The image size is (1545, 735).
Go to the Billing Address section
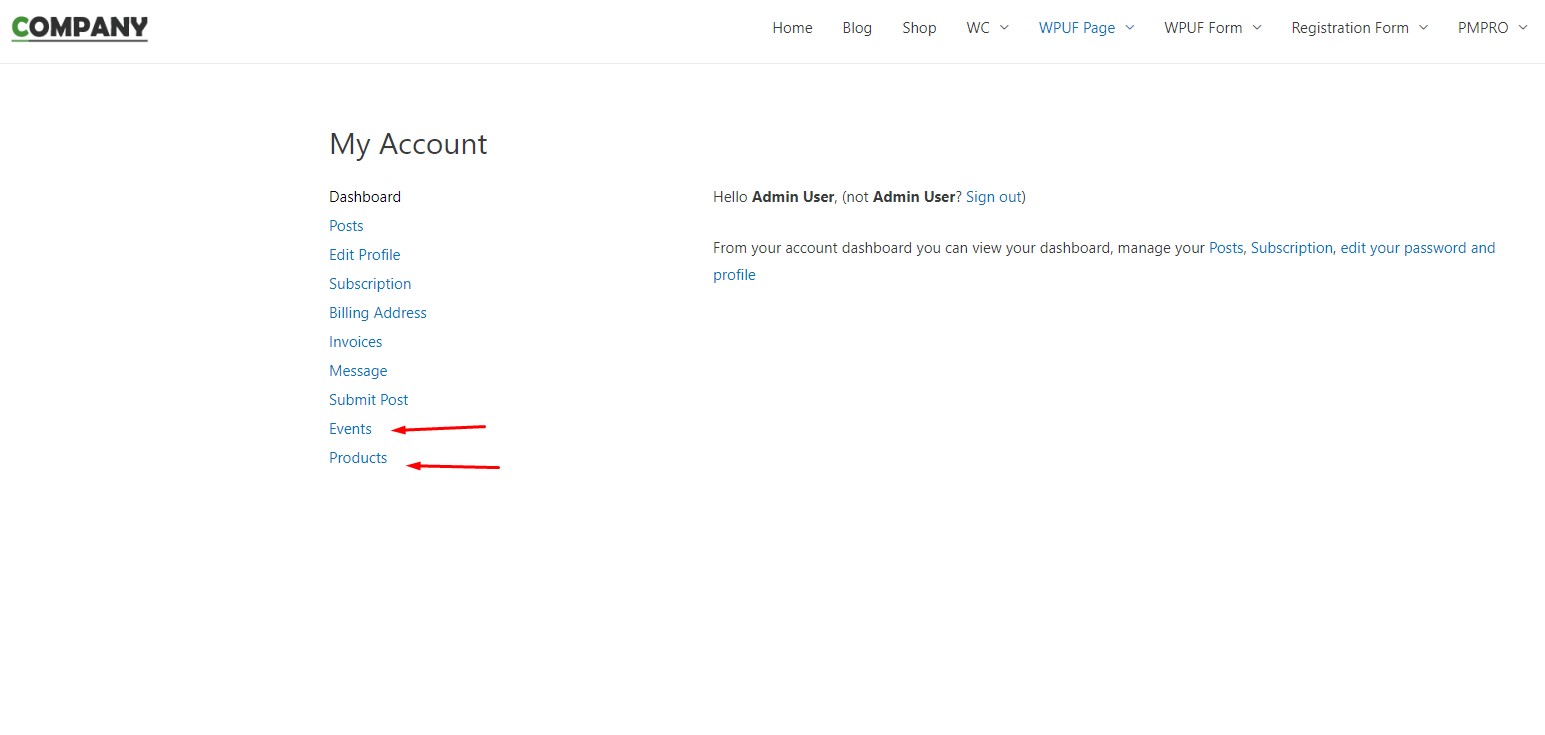378,313
